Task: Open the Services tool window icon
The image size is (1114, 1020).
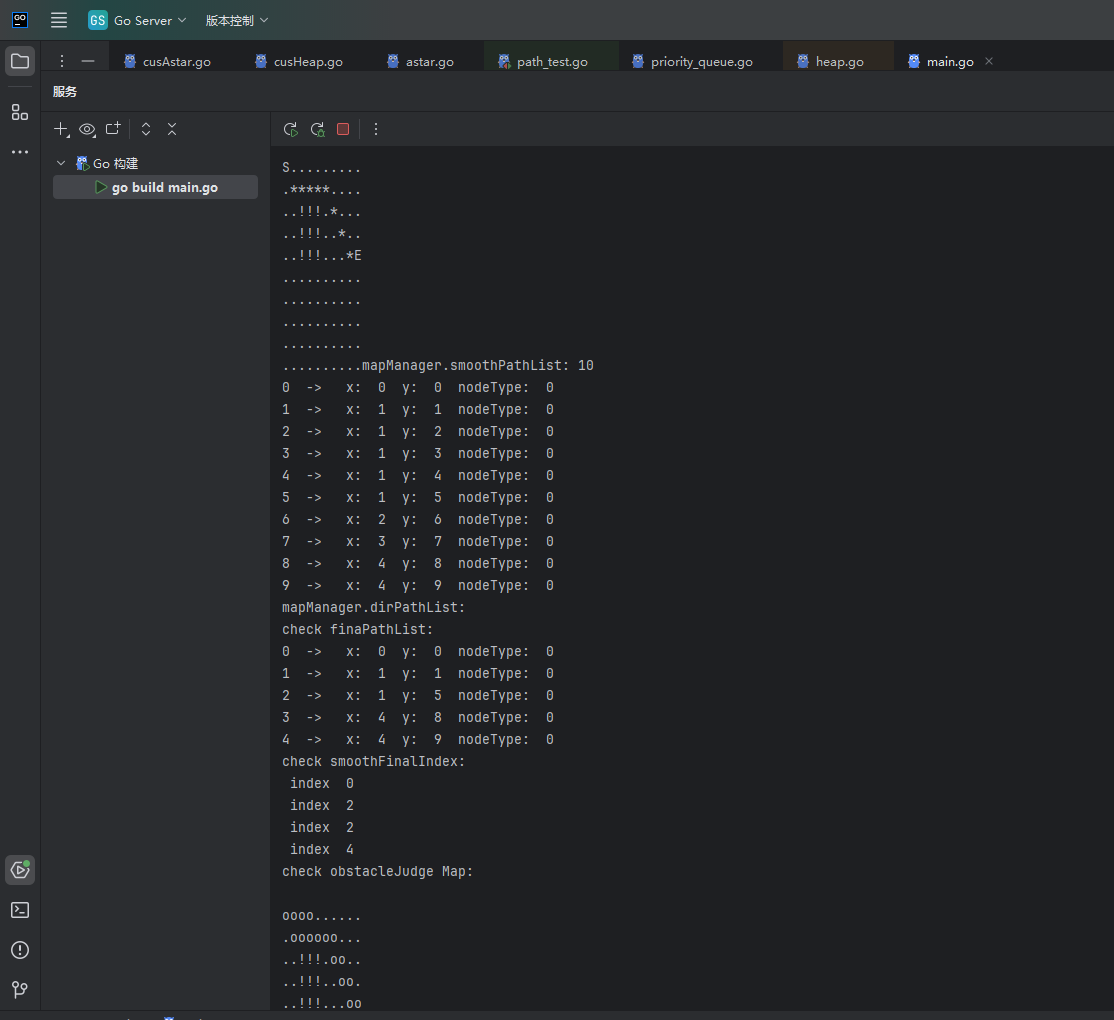Action: pos(20,870)
